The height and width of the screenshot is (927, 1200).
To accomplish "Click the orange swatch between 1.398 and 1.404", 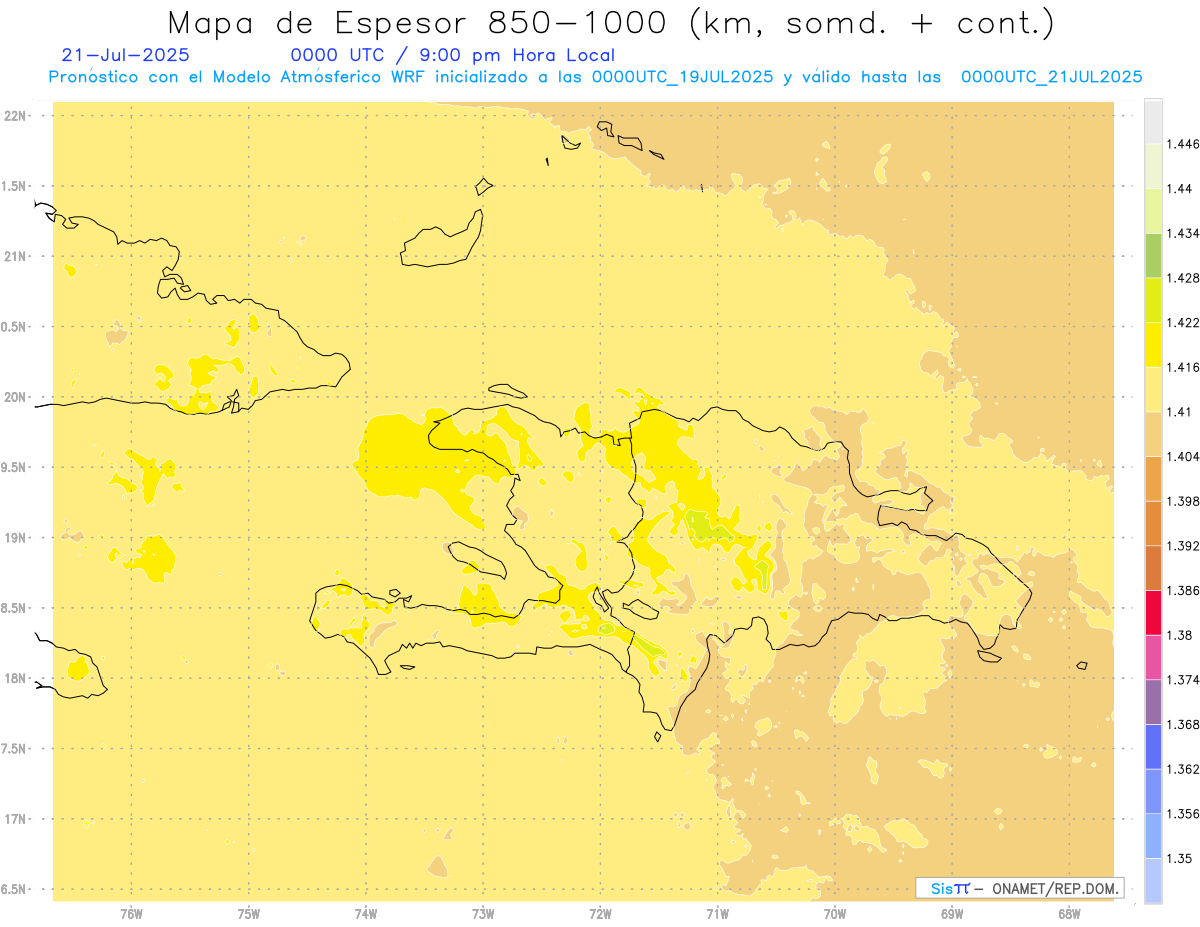I will click(x=1153, y=478).
